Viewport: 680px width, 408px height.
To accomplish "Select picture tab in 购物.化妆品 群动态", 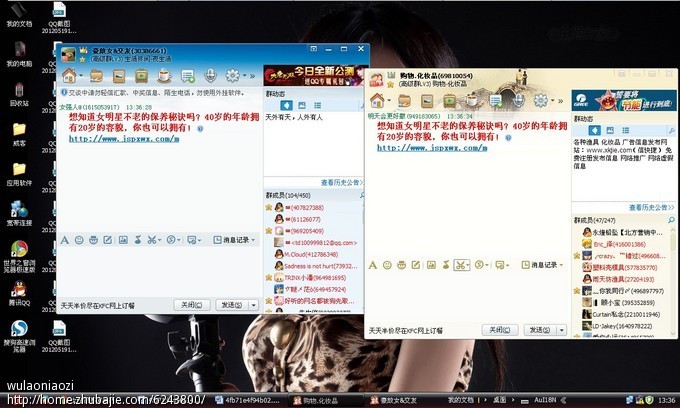I will [610, 130].
